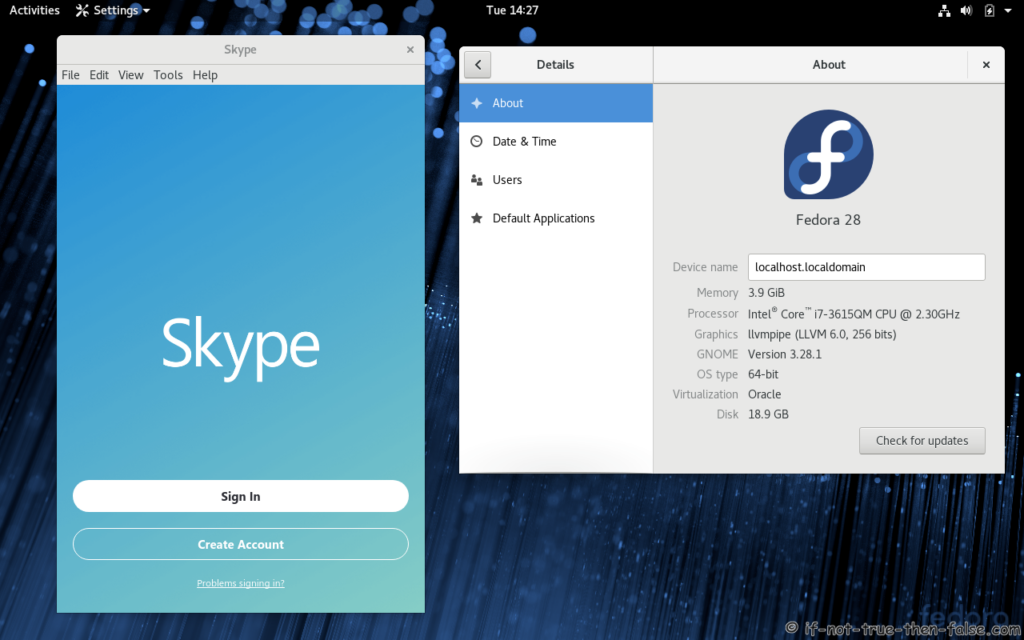
Task: Click the Settings wrench icon in top bar
Action: (x=82, y=10)
